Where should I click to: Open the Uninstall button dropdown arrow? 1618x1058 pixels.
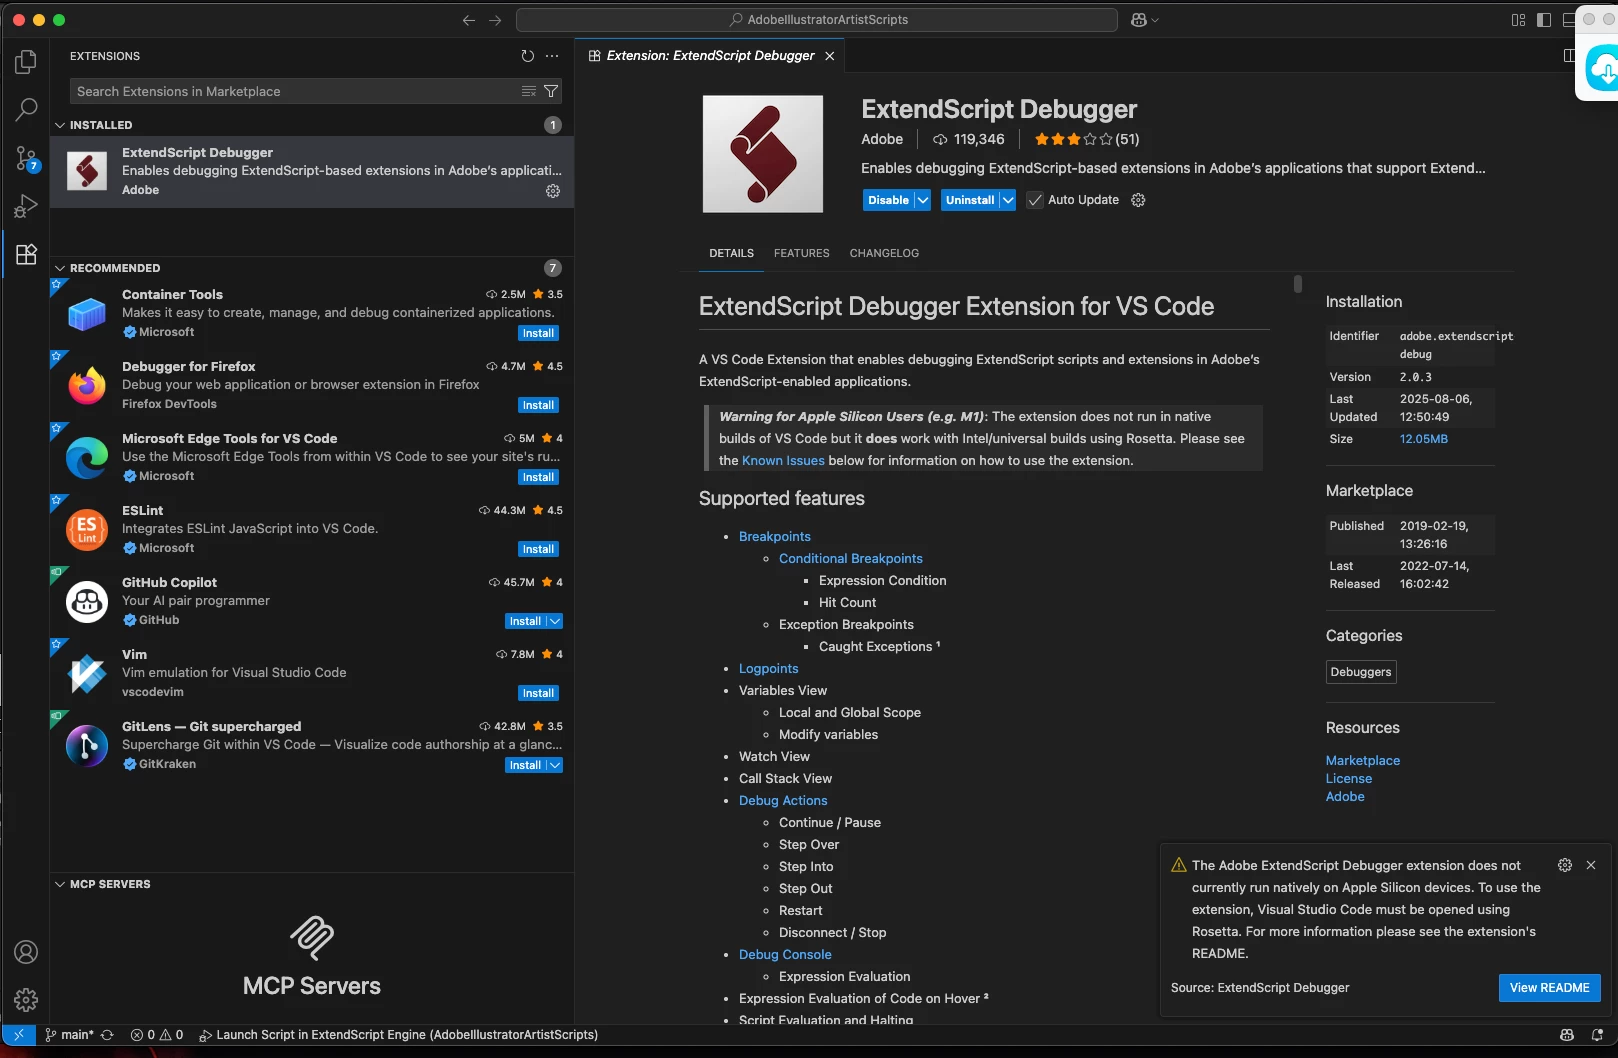coord(1008,200)
